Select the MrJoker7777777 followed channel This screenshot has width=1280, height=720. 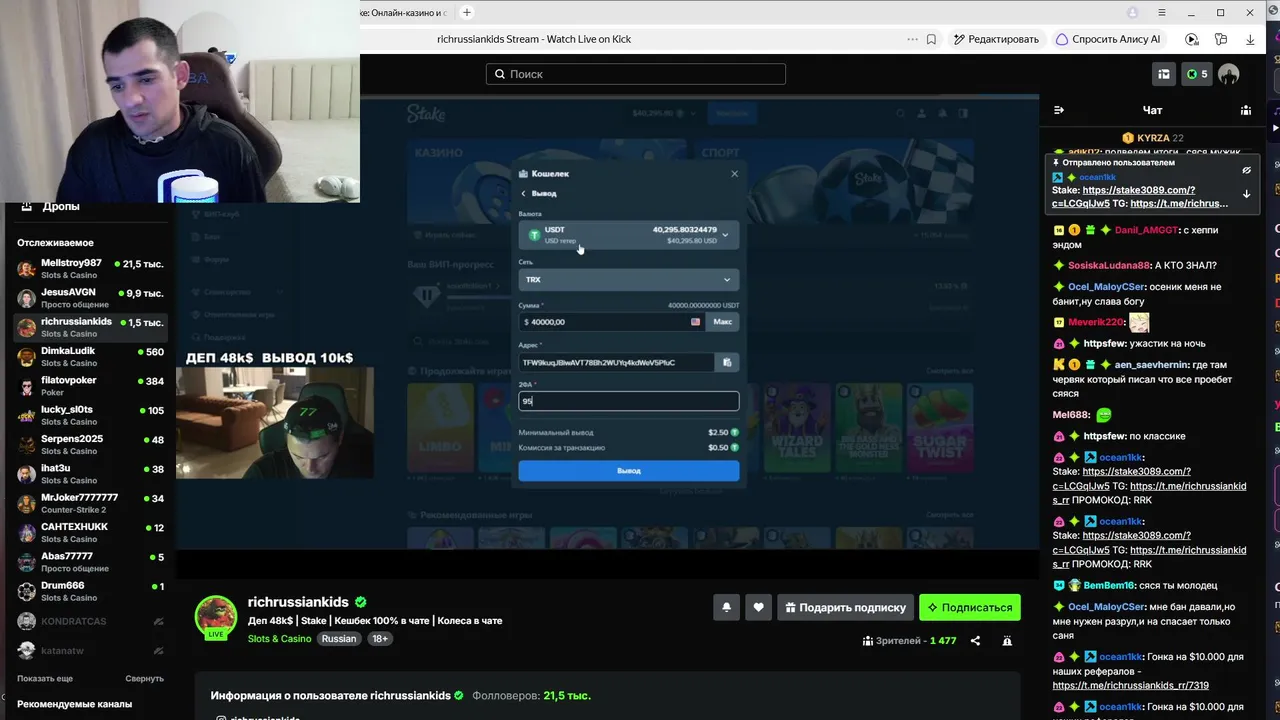[90, 503]
